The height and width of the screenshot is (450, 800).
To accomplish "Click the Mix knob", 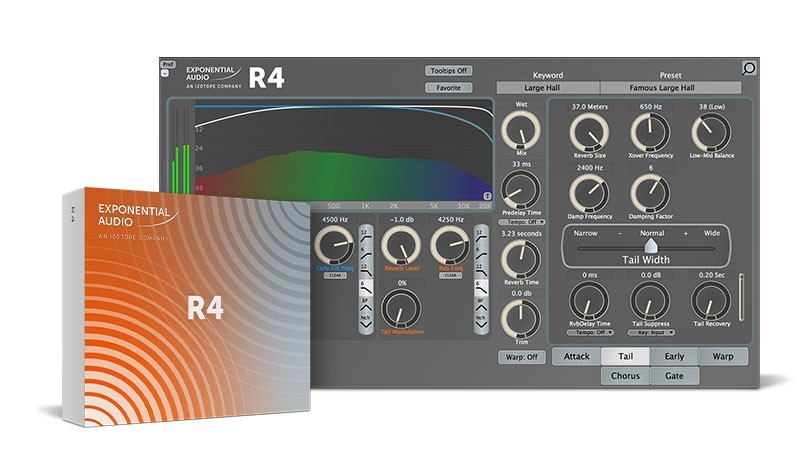I will [521, 130].
